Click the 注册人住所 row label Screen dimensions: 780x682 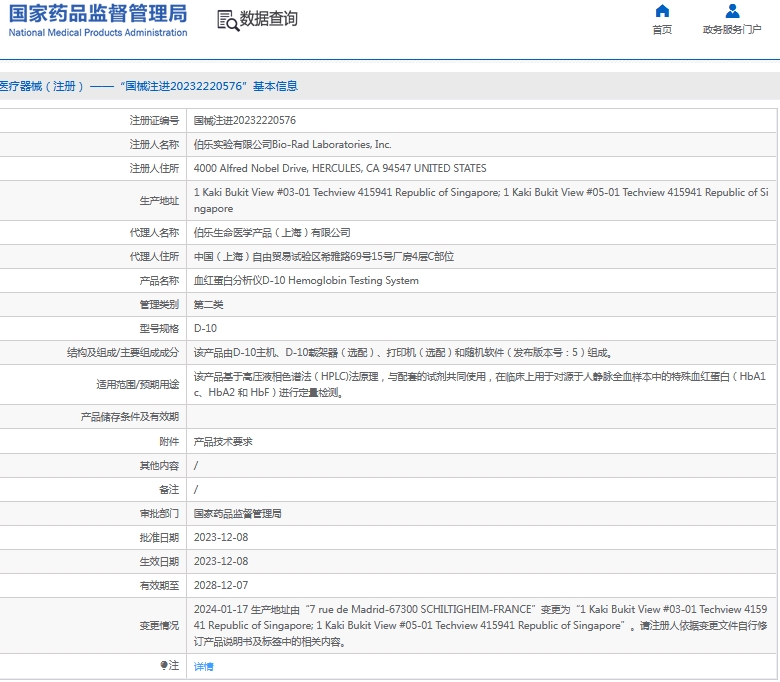(x=154, y=168)
